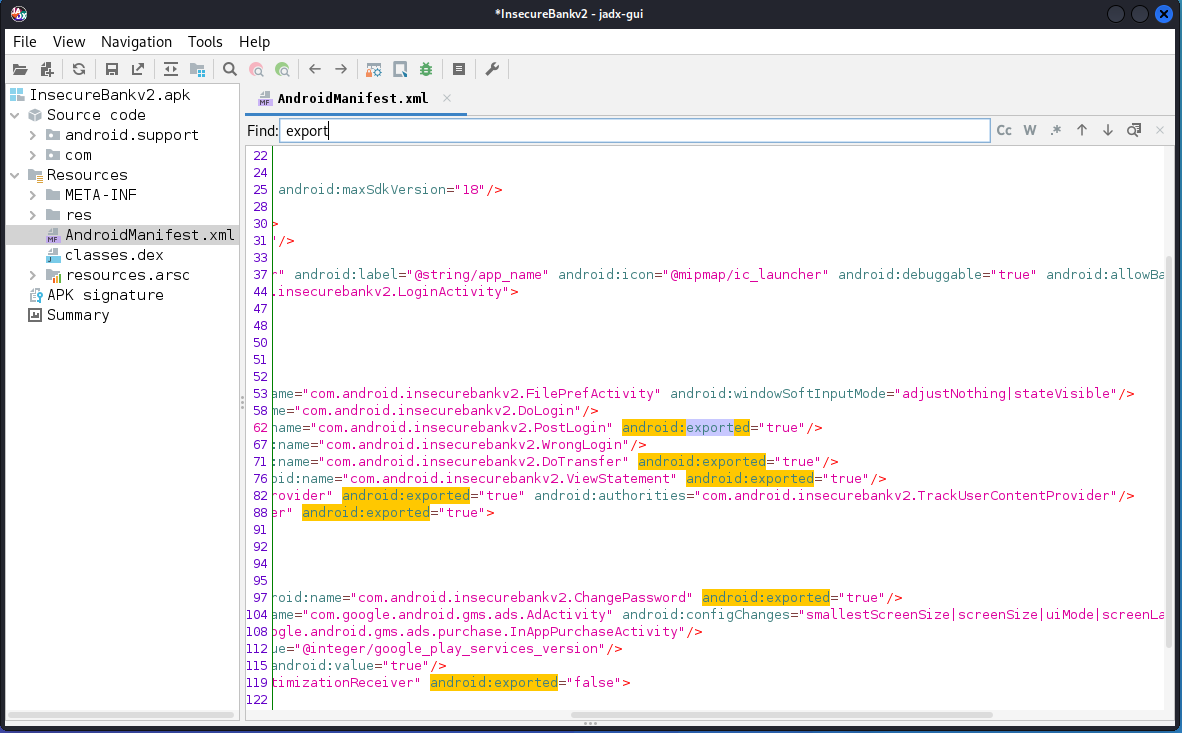
Task: Navigate forward with right arrow icon
Action: [341, 69]
